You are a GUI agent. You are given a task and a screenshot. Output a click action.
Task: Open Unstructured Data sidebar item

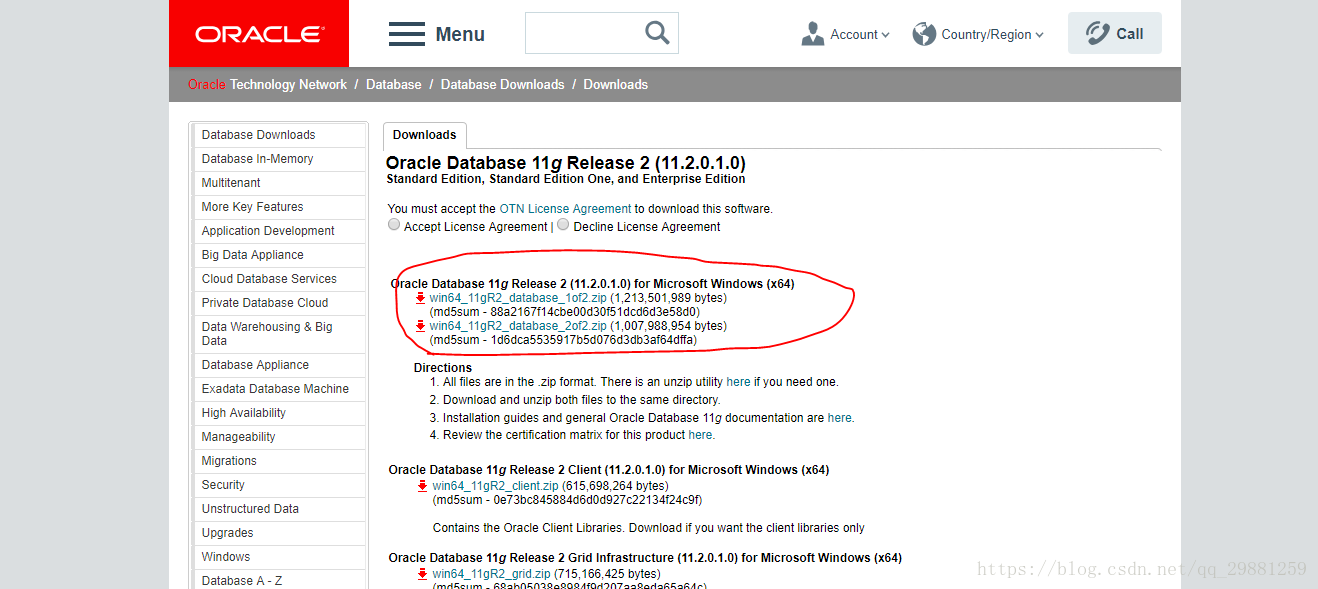(281, 509)
